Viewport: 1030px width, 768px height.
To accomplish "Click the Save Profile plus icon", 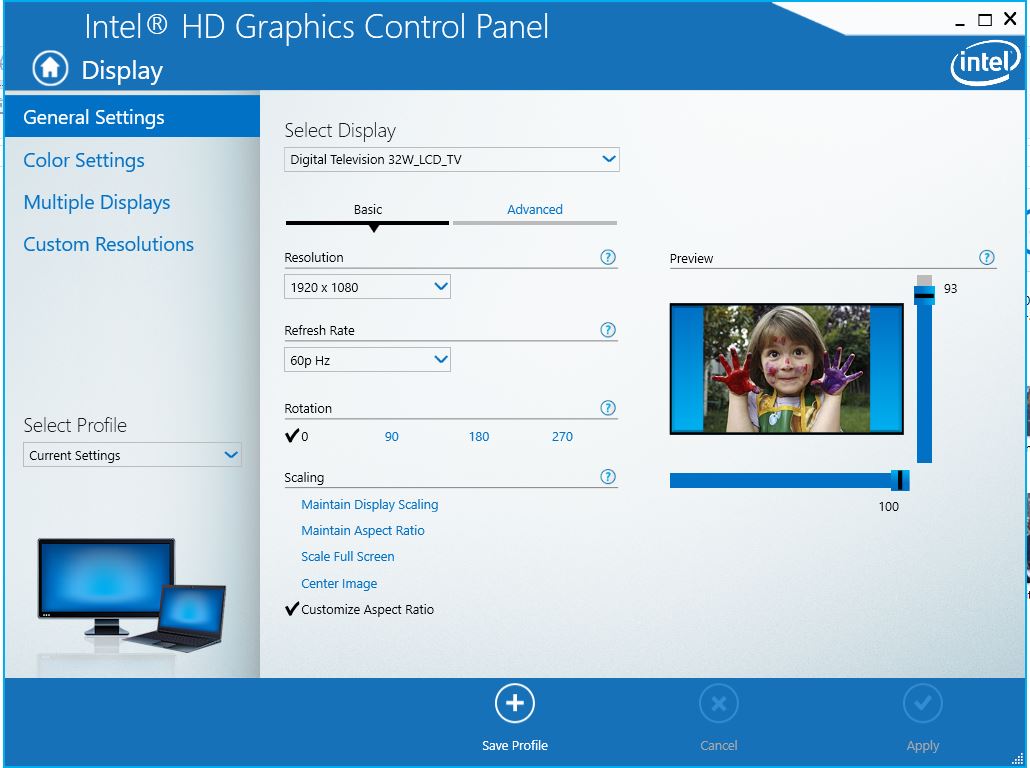I will (514, 702).
